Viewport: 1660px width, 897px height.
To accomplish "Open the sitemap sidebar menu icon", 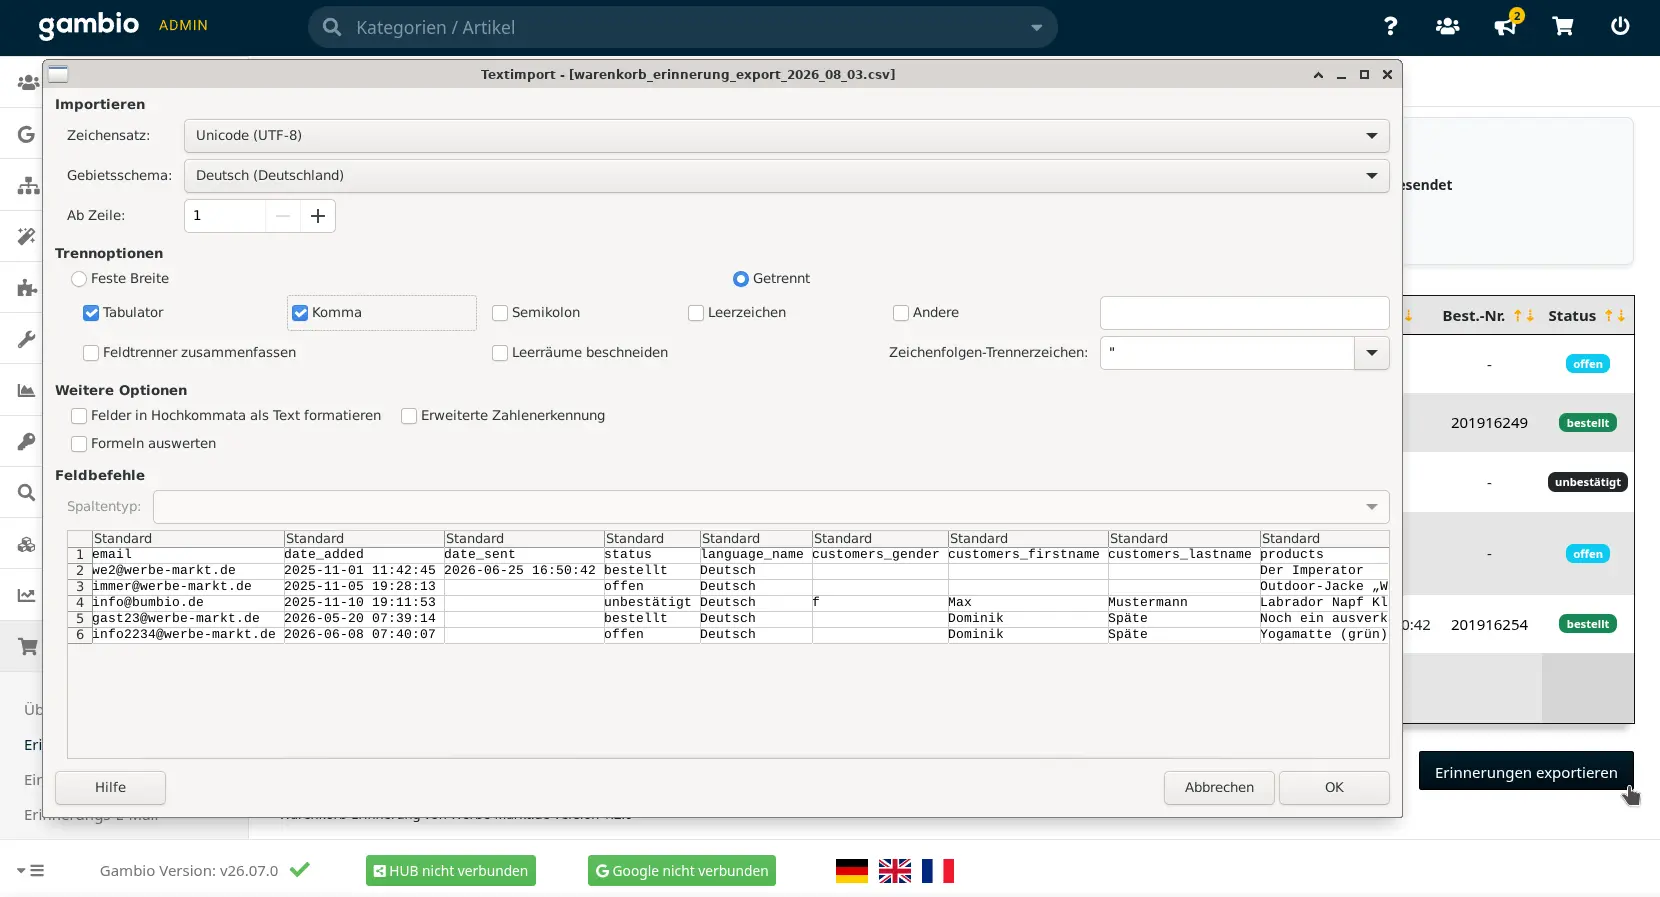I will pyautogui.click(x=27, y=185).
